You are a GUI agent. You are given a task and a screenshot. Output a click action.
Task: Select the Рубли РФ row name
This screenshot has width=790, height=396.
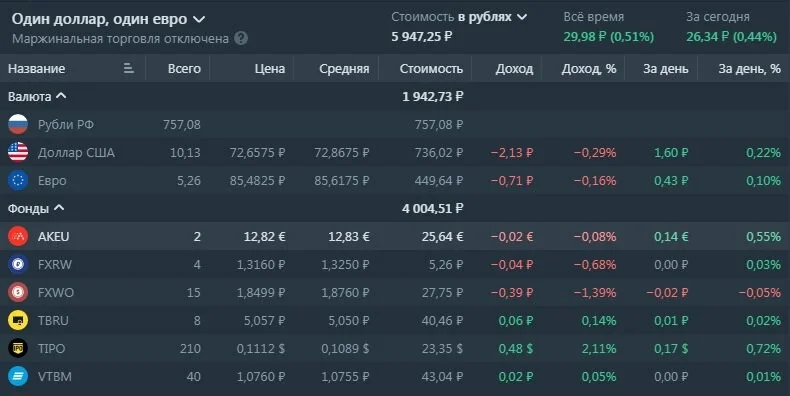click(x=66, y=124)
